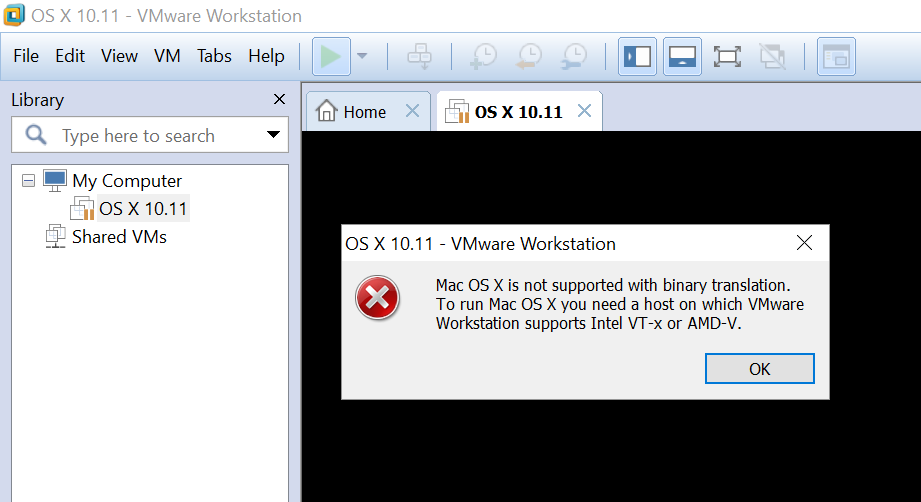Image resolution: width=921 pixels, height=502 pixels.
Task: Open the VM menu
Action: click(167, 56)
